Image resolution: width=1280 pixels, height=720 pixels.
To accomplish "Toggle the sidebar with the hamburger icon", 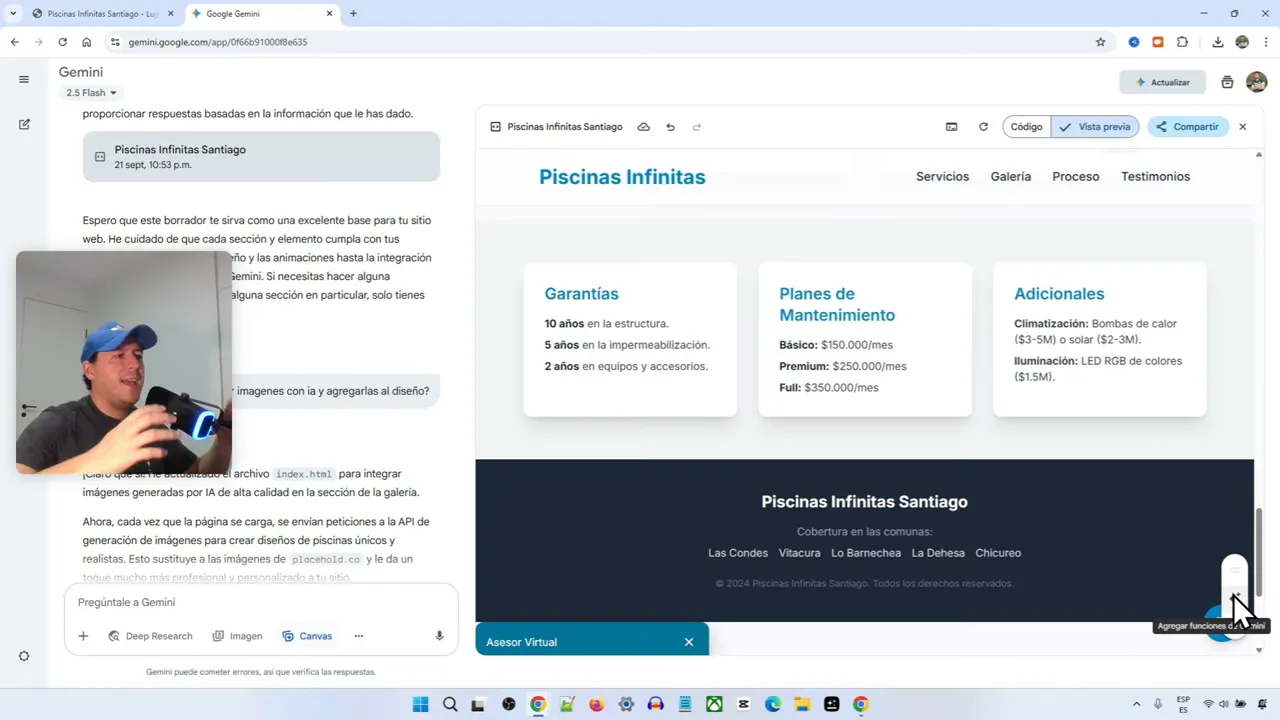I will pyautogui.click(x=24, y=79).
